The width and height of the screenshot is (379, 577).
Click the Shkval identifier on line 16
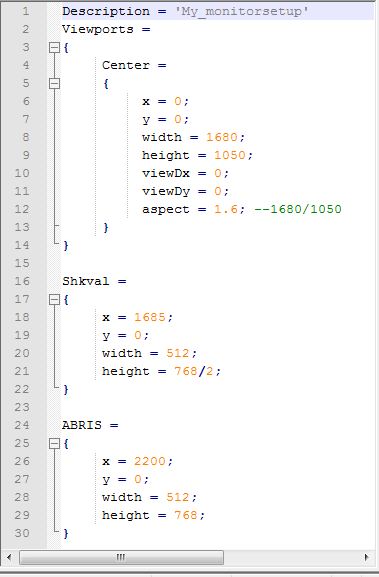click(86, 281)
